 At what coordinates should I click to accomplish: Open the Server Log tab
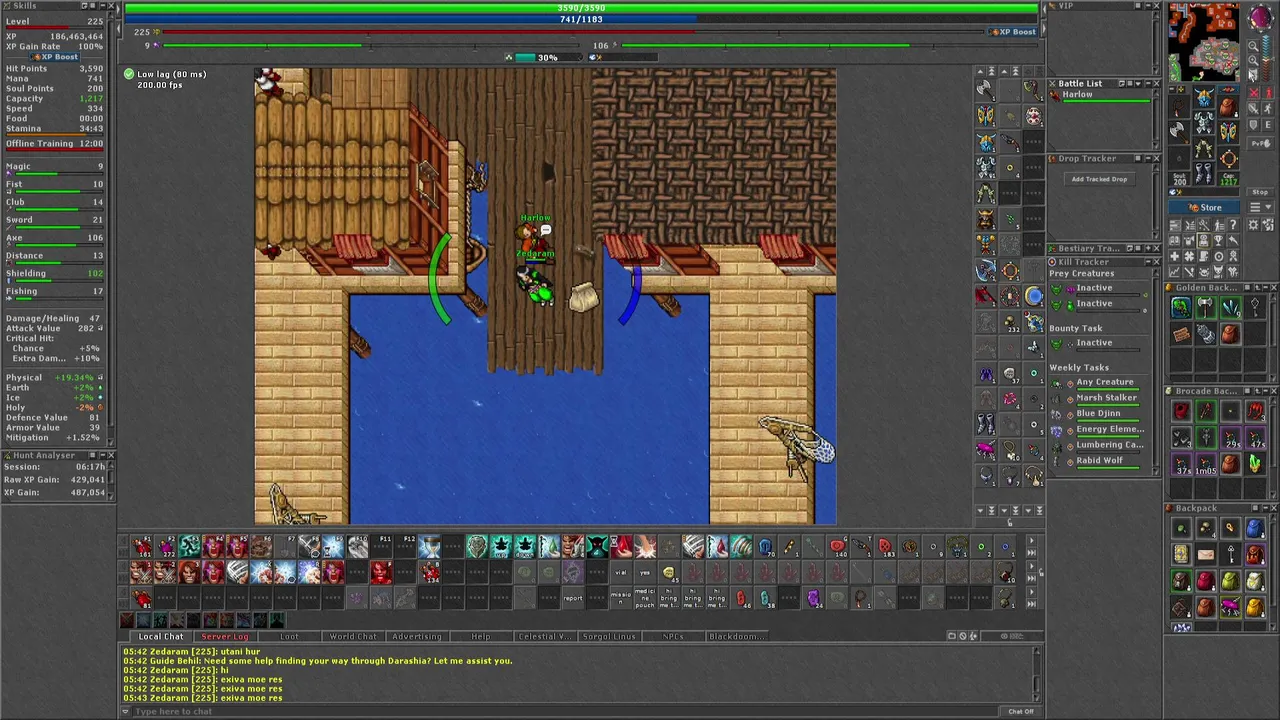[x=225, y=636]
